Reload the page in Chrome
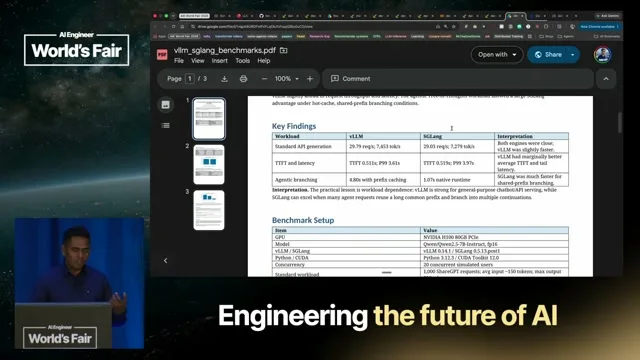Image resolution: width=640 pixels, height=360 pixels. coord(173,27)
